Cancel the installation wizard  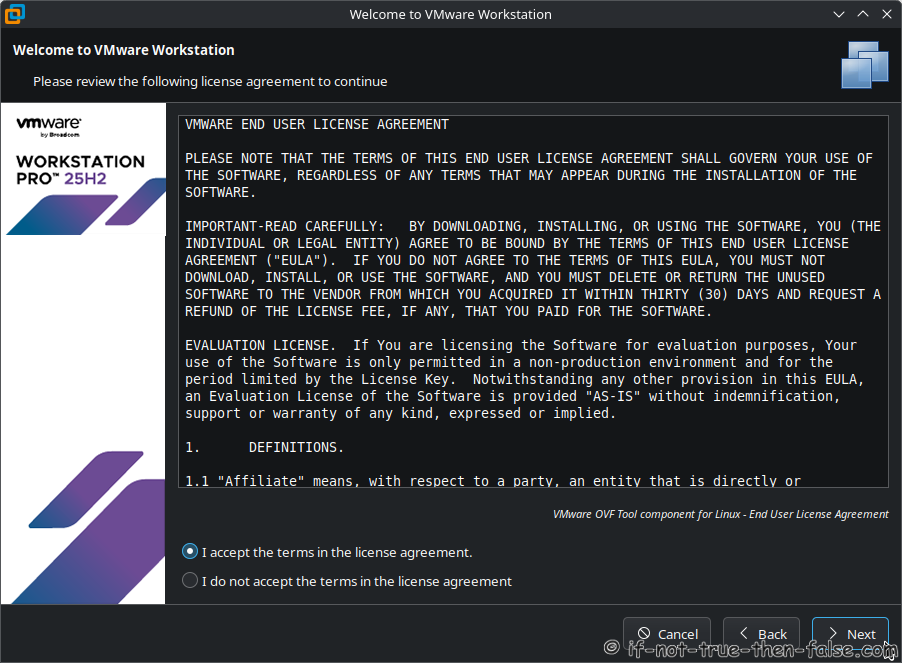pos(667,634)
